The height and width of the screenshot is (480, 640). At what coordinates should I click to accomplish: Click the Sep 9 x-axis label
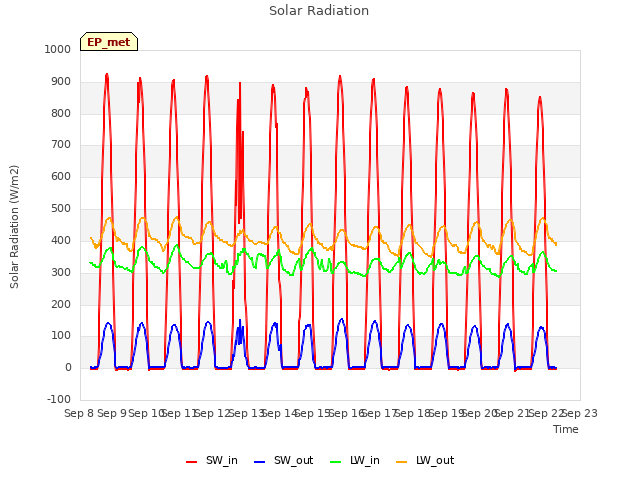112,413
